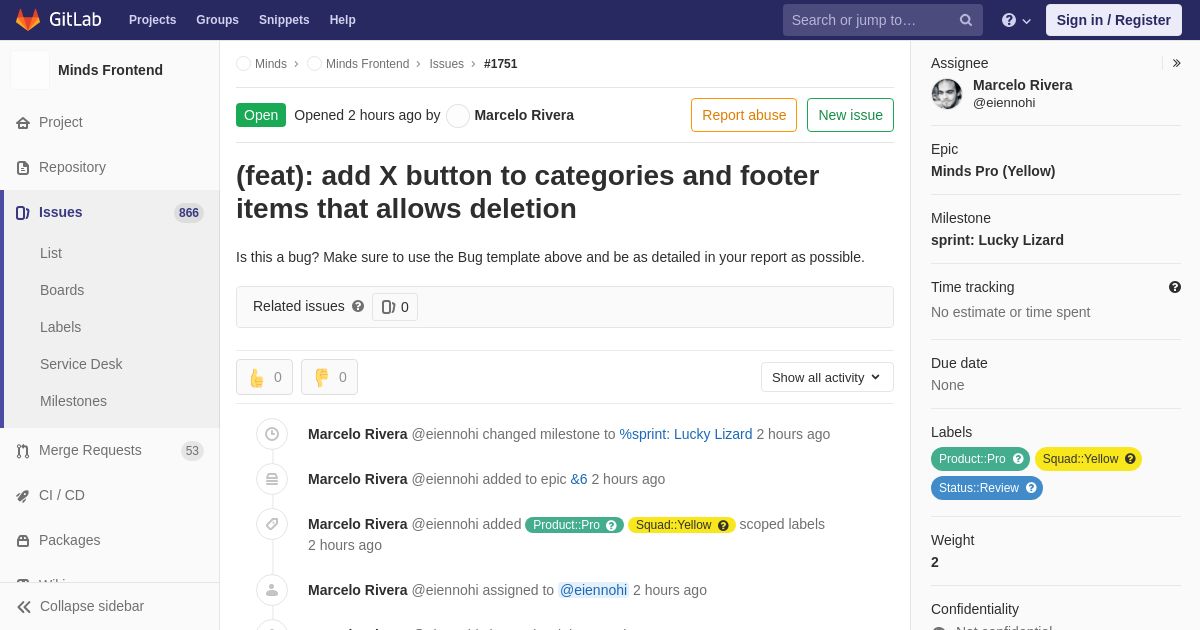
Task: Click the milestone clock activity icon
Action: 272,434
